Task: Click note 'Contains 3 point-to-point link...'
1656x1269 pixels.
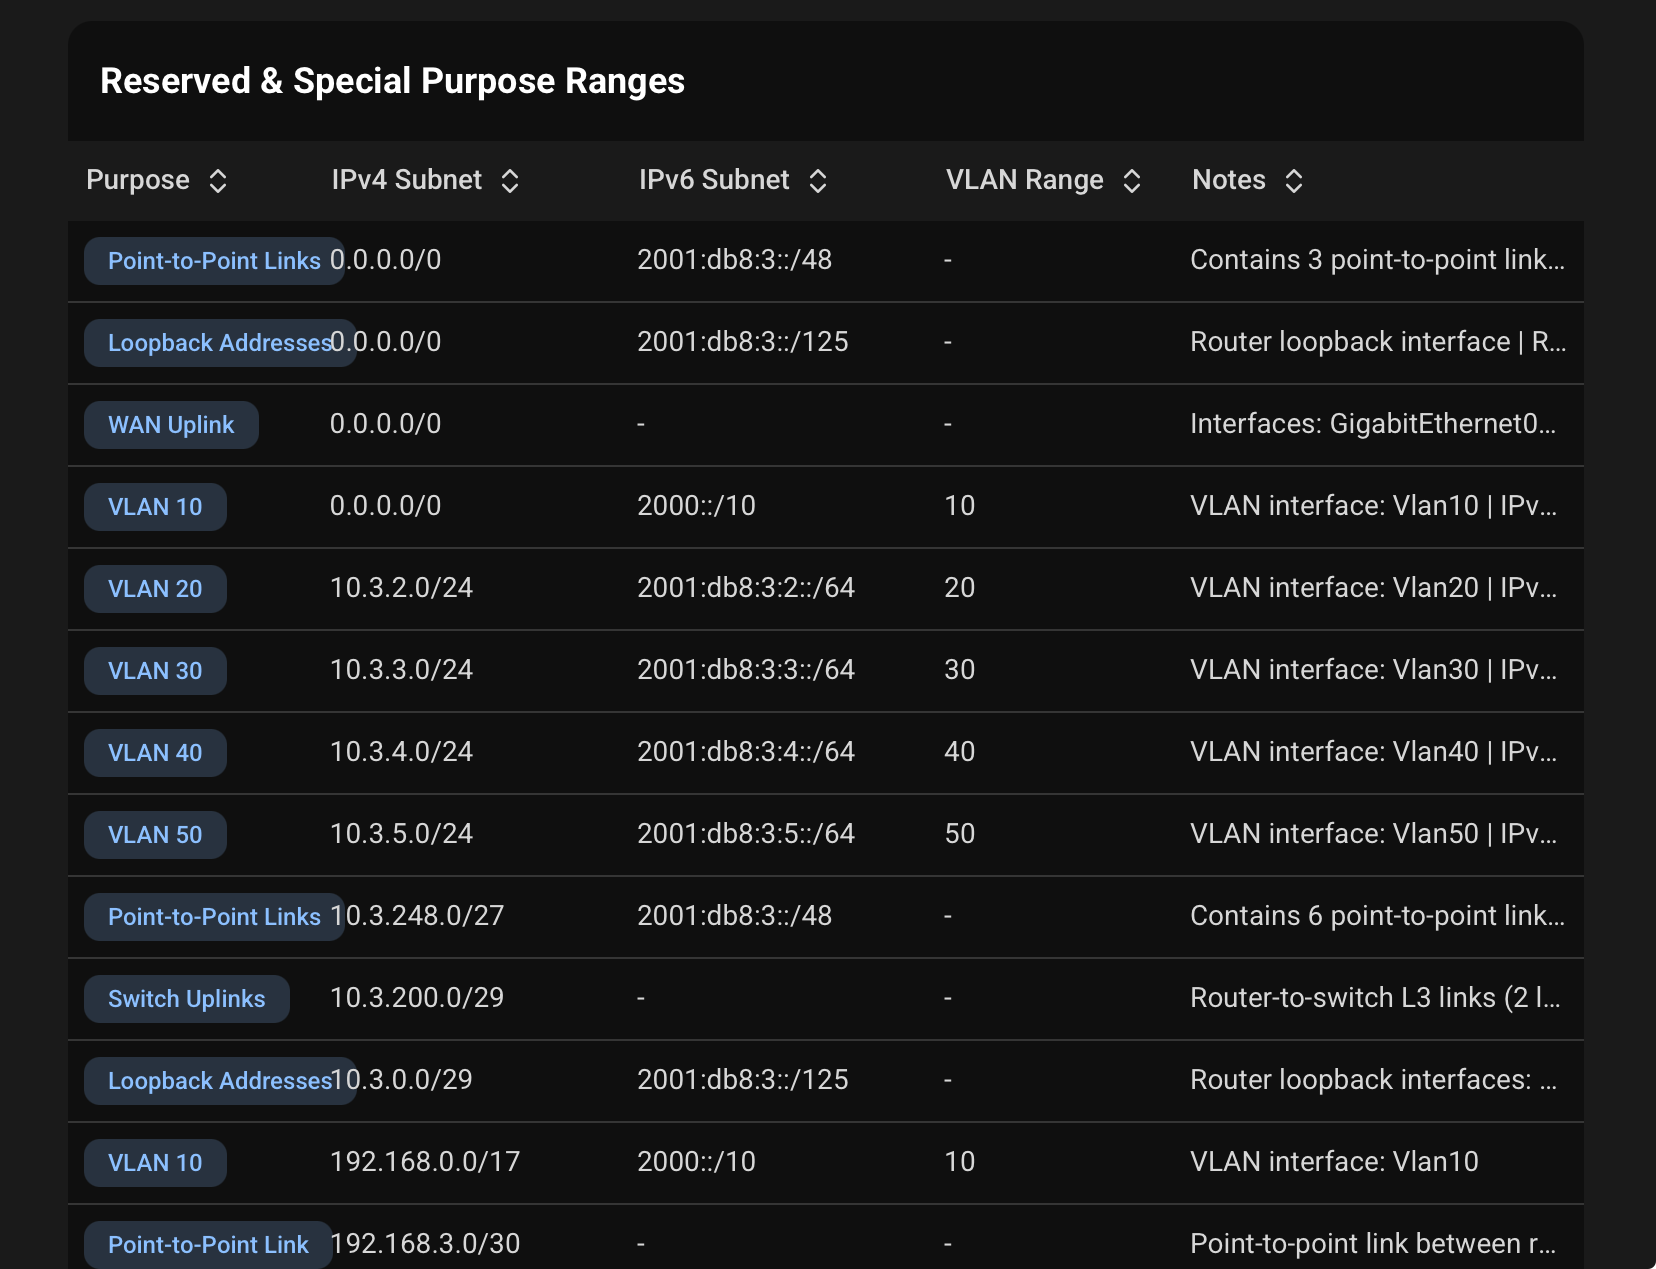Action: 1377,260
